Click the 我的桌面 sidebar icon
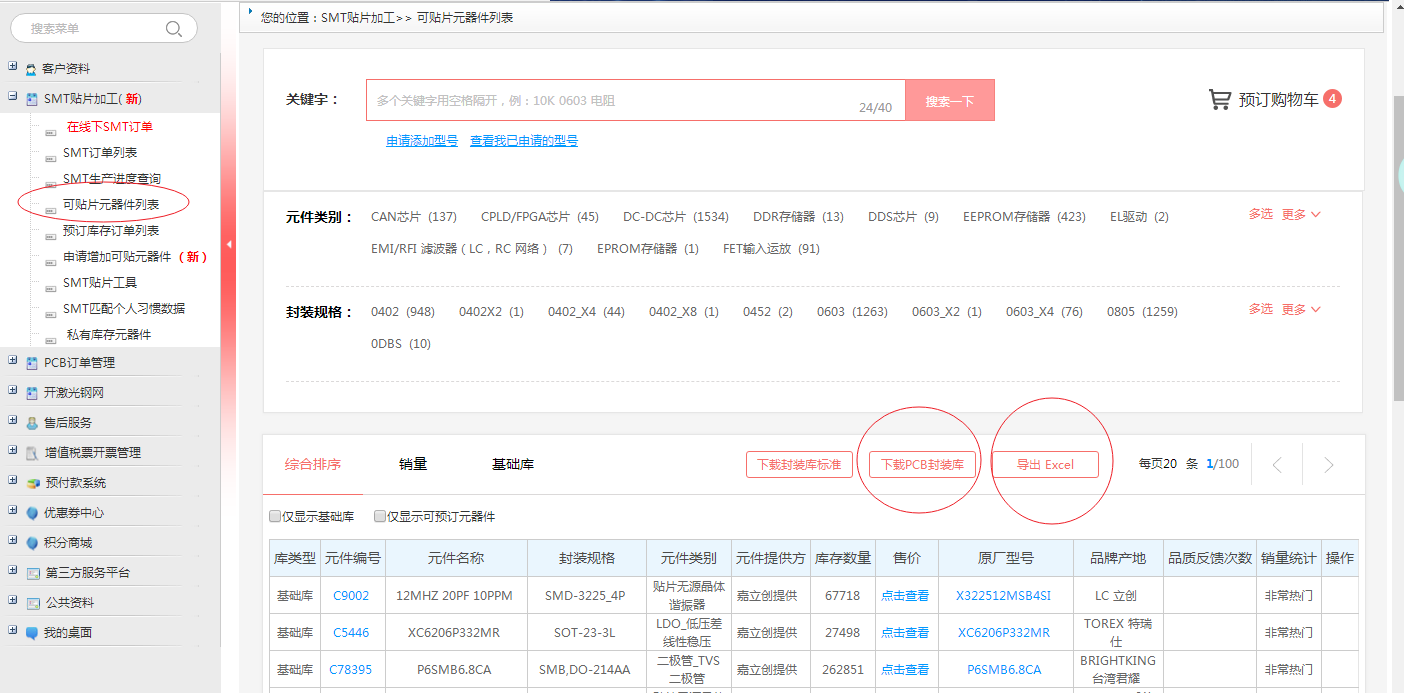The width and height of the screenshot is (1404, 693). 32,633
